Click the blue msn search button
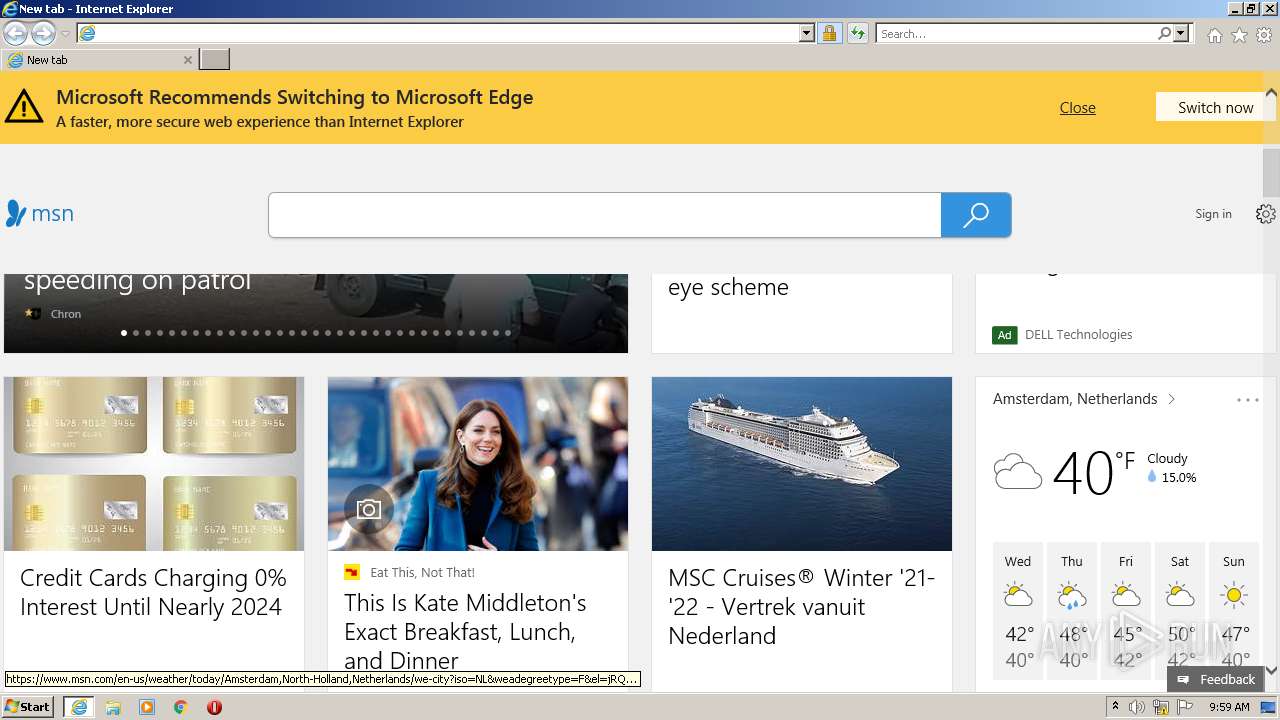This screenshot has width=1280, height=720. click(x=976, y=215)
